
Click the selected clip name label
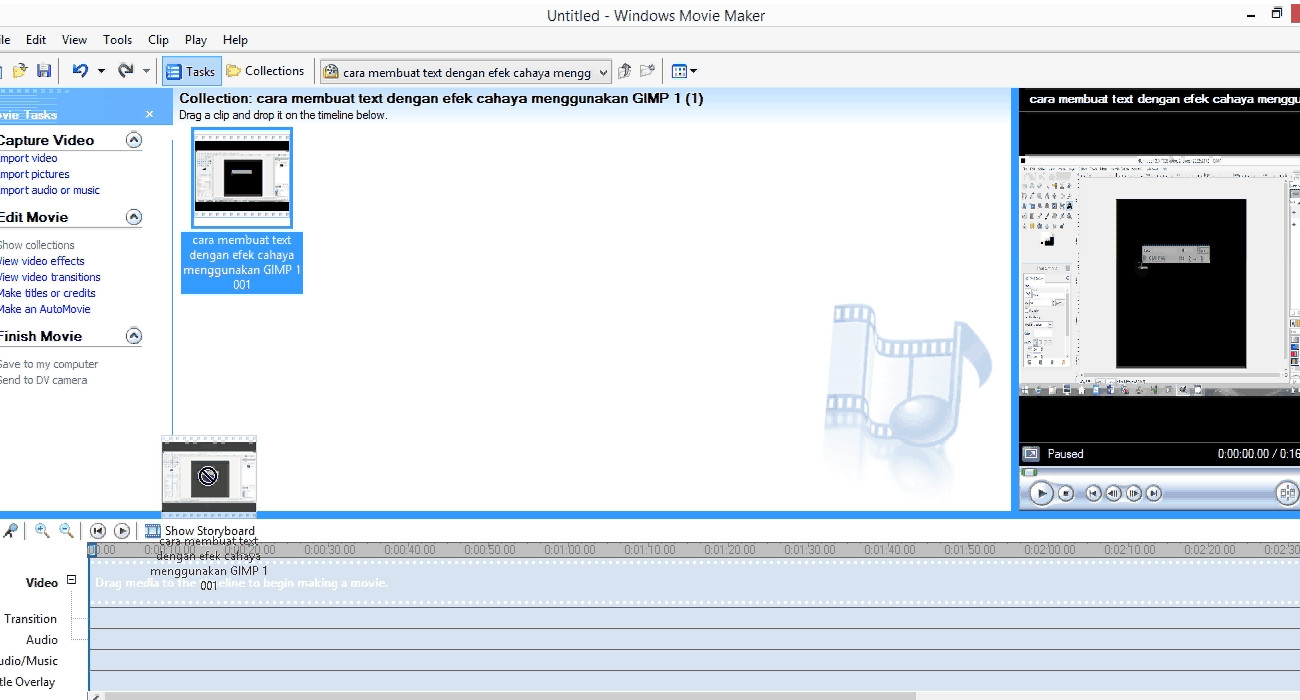pyautogui.click(x=242, y=262)
